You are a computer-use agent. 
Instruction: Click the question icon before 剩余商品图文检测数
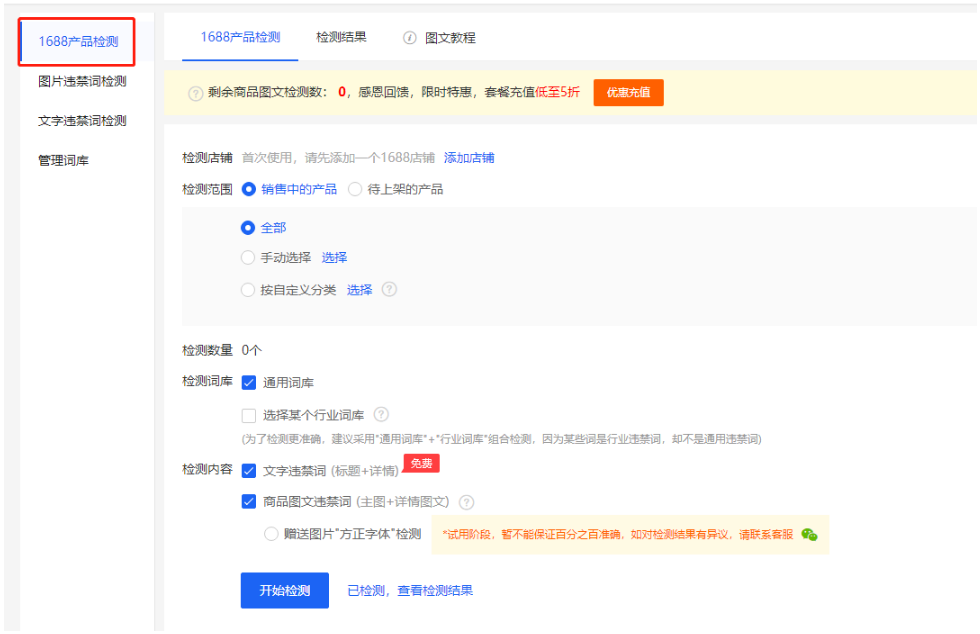point(196,93)
